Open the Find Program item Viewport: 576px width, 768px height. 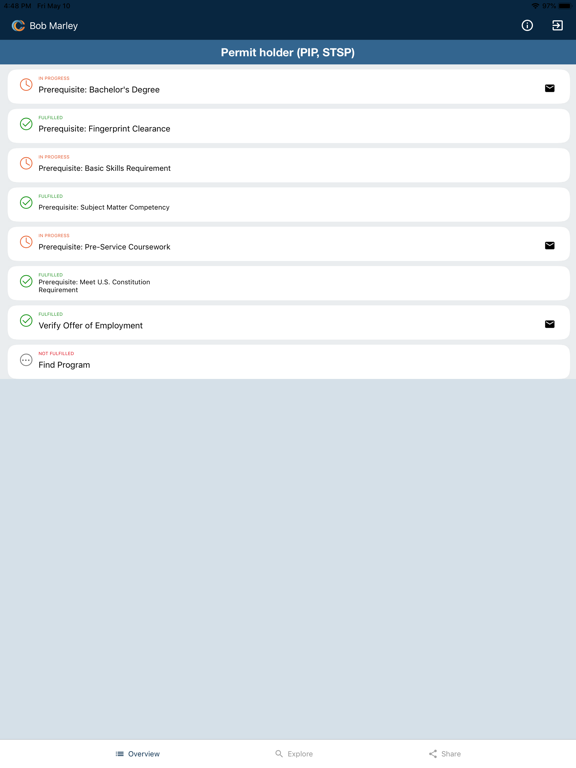pyautogui.click(x=288, y=362)
